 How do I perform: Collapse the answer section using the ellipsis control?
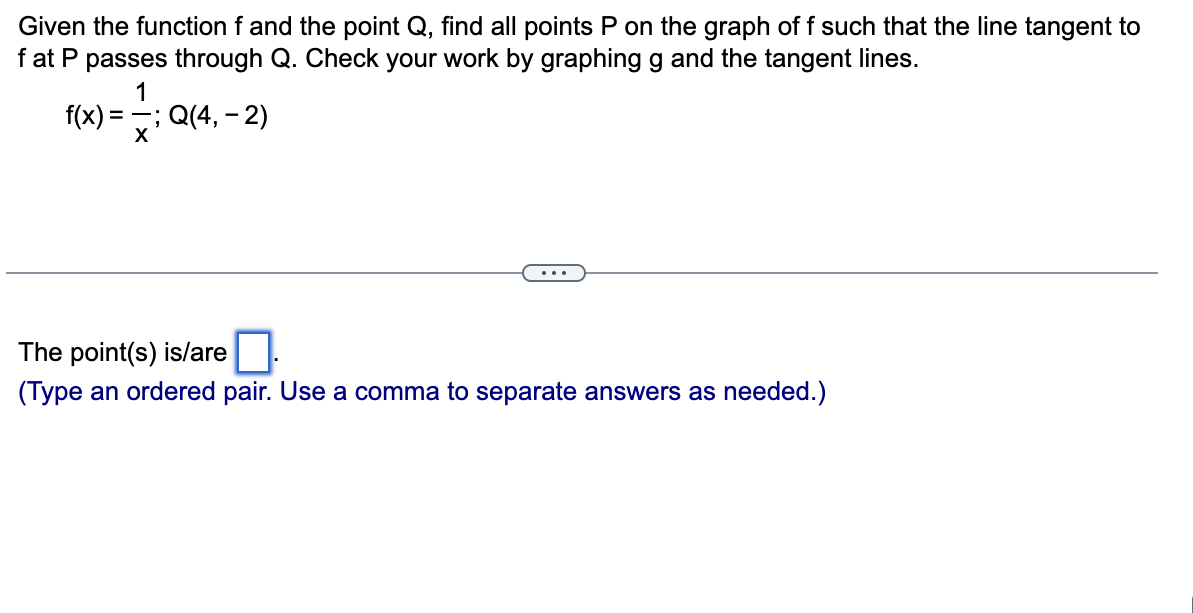(552, 272)
